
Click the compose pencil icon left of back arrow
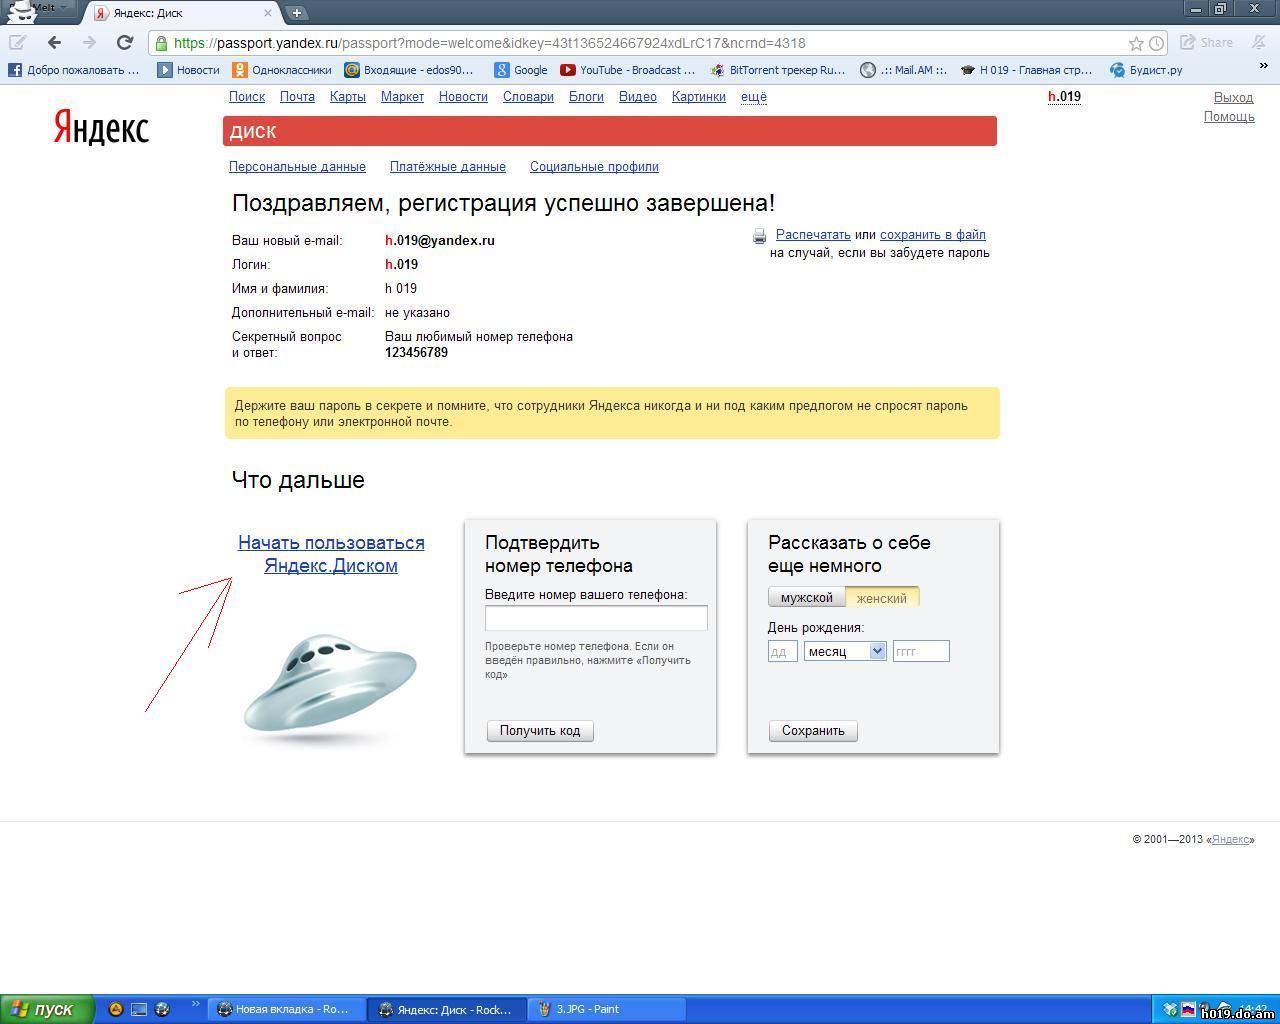pyautogui.click(x=18, y=42)
